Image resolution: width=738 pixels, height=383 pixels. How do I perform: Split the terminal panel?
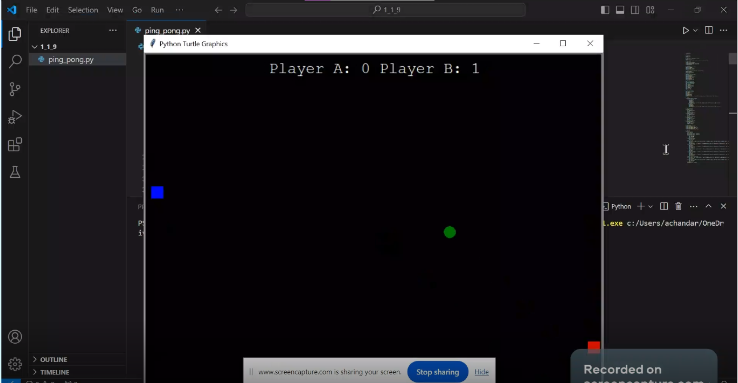tap(664, 206)
